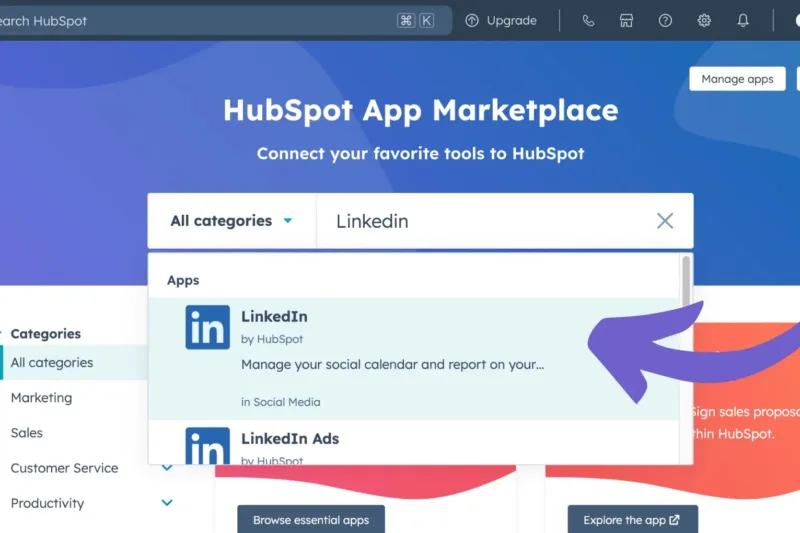Expand the Productivity category chevron

(x=167, y=503)
